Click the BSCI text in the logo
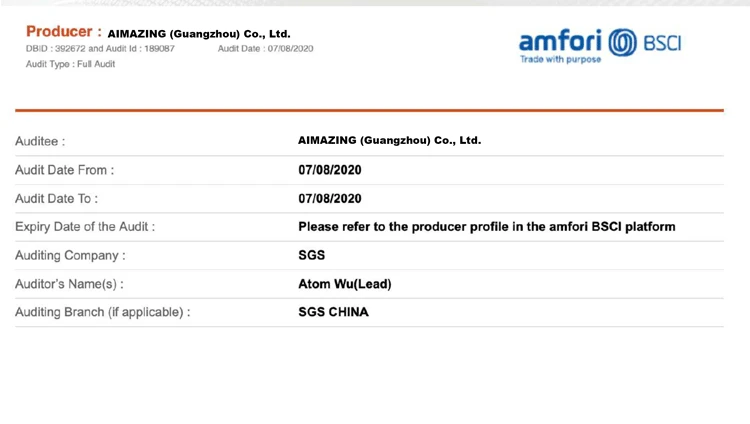This screenshot has width=750, height=424. (x=660, y=45)
